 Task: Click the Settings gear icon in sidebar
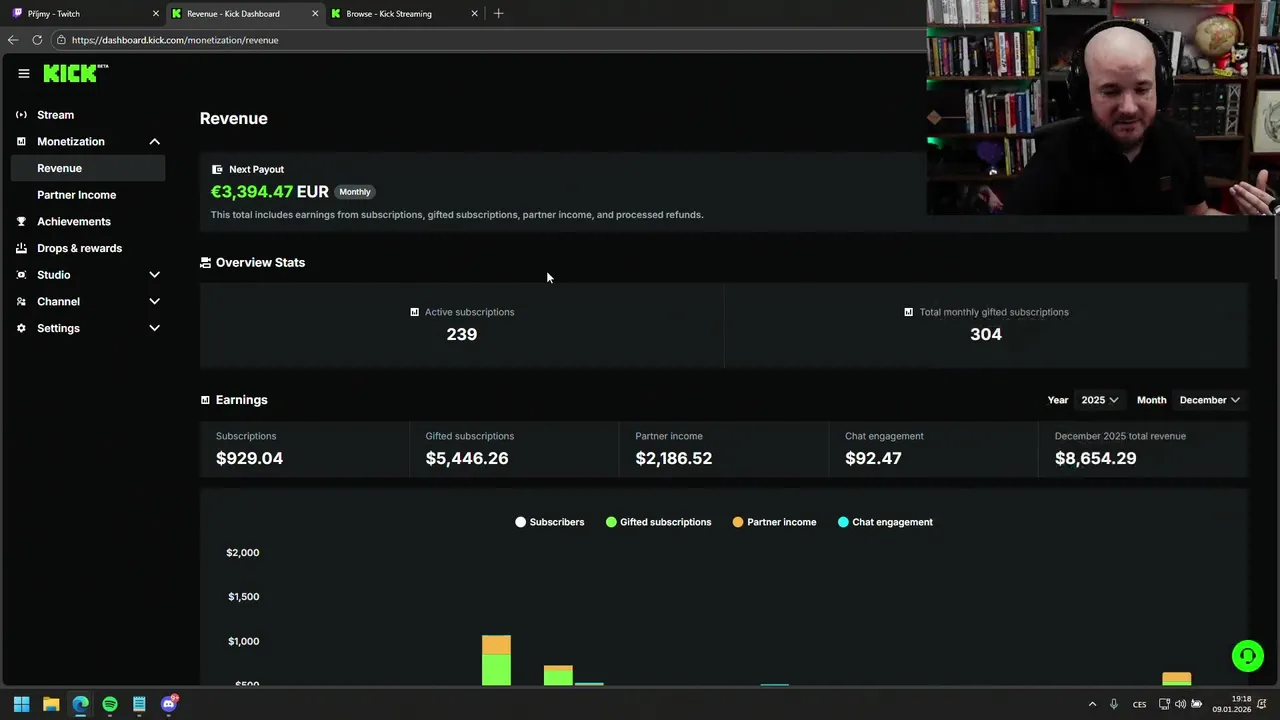click(21, 328)
